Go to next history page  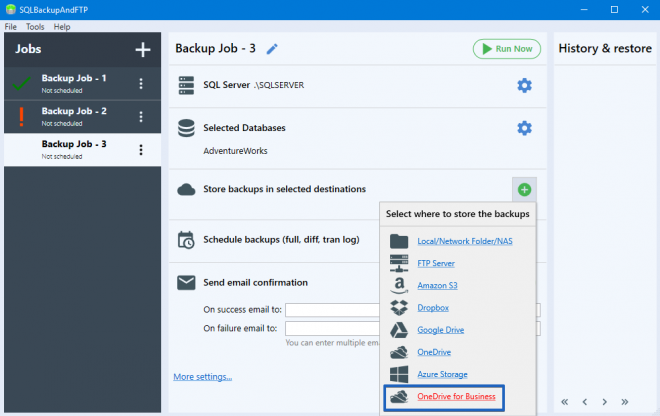[x=604, y=402]
